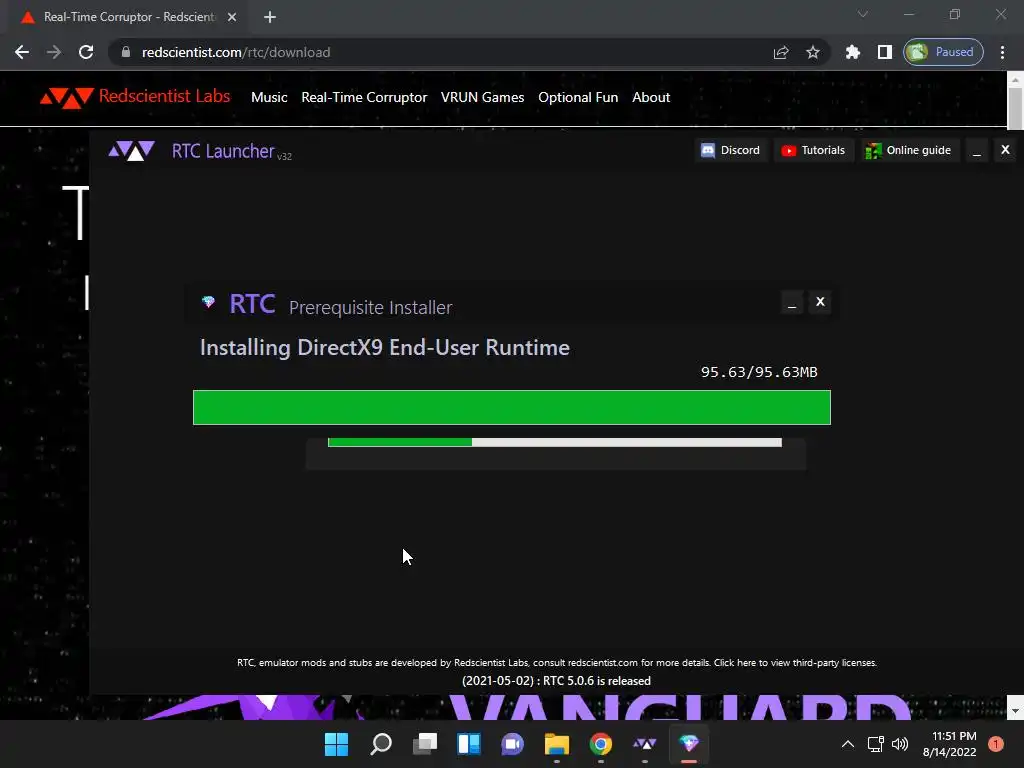Open Windows Search from the taskbar
The image size is (1024, 768).
click(381, 744)
